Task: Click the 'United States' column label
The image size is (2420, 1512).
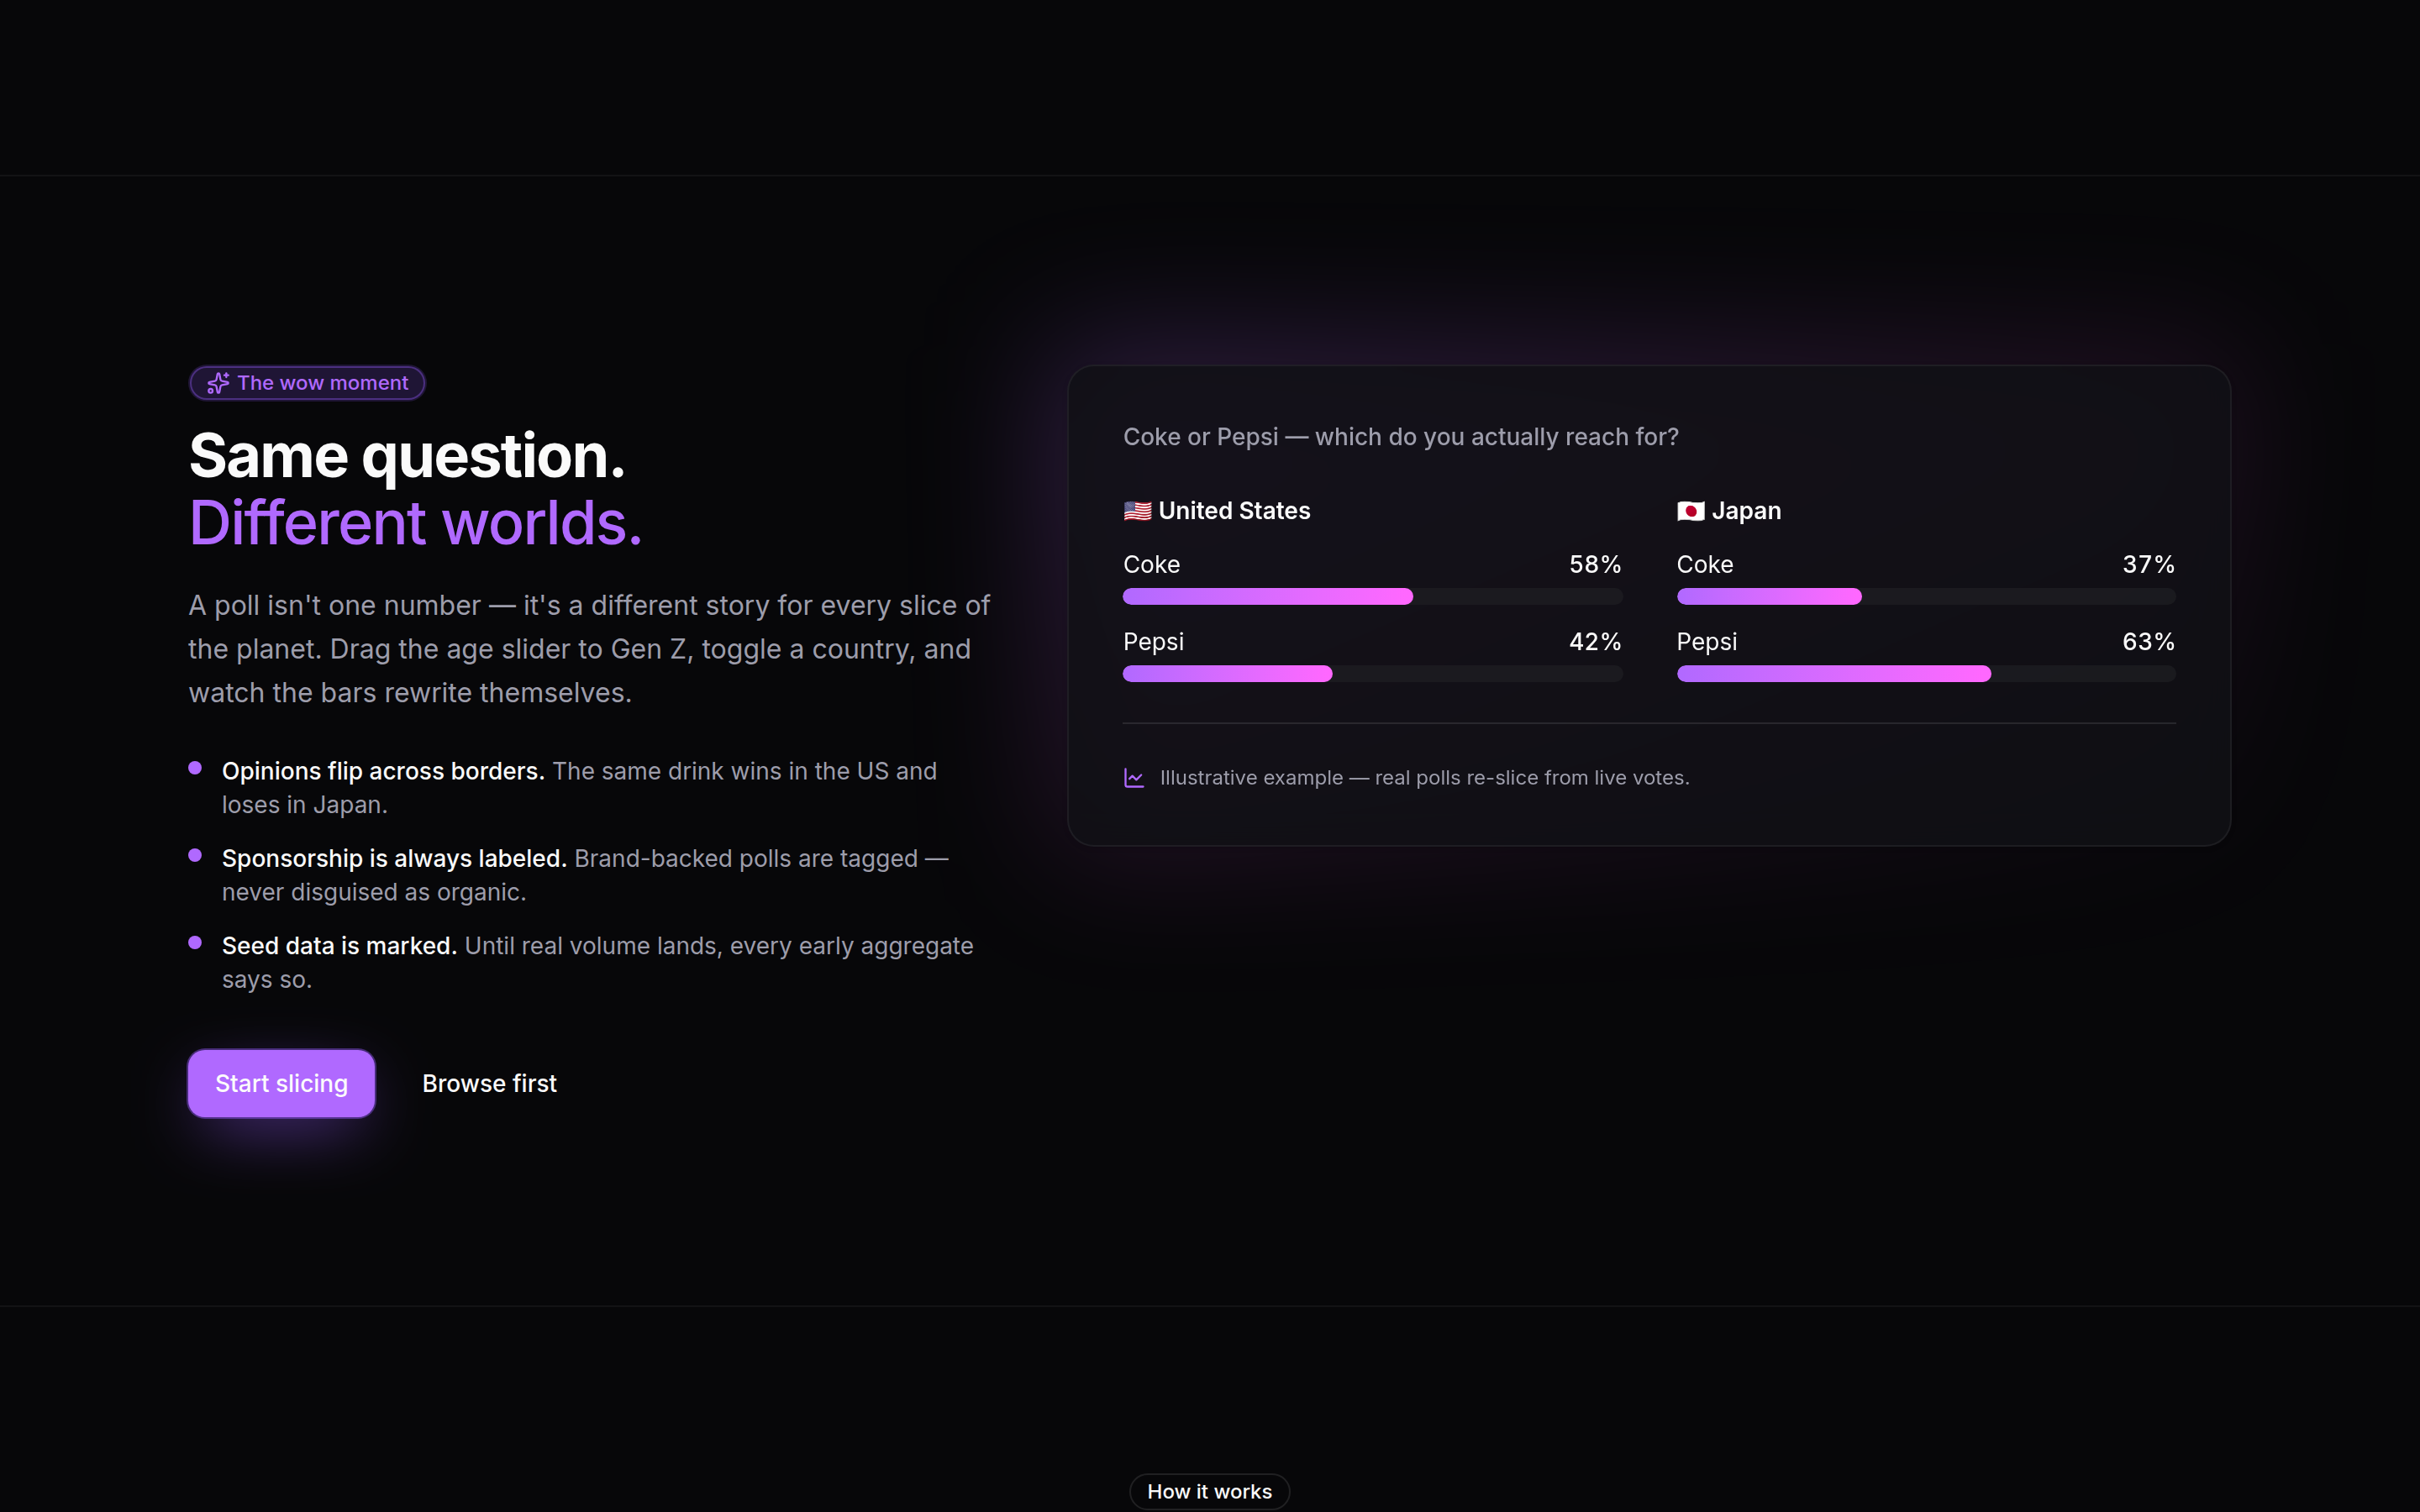Action: pyautogui.click(x=1234, y=511)
